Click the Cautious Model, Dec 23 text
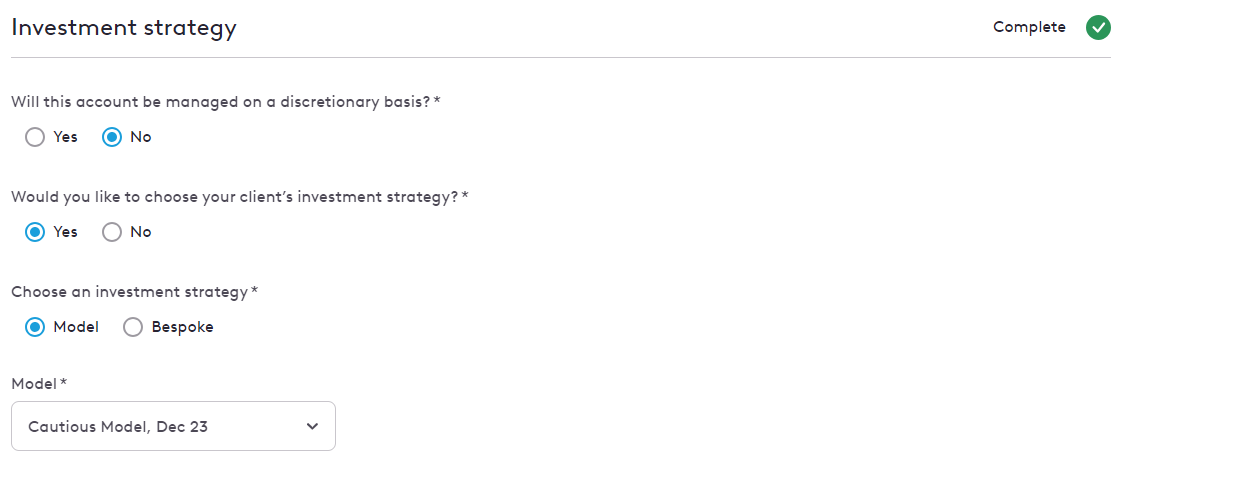 coord(118,427)
